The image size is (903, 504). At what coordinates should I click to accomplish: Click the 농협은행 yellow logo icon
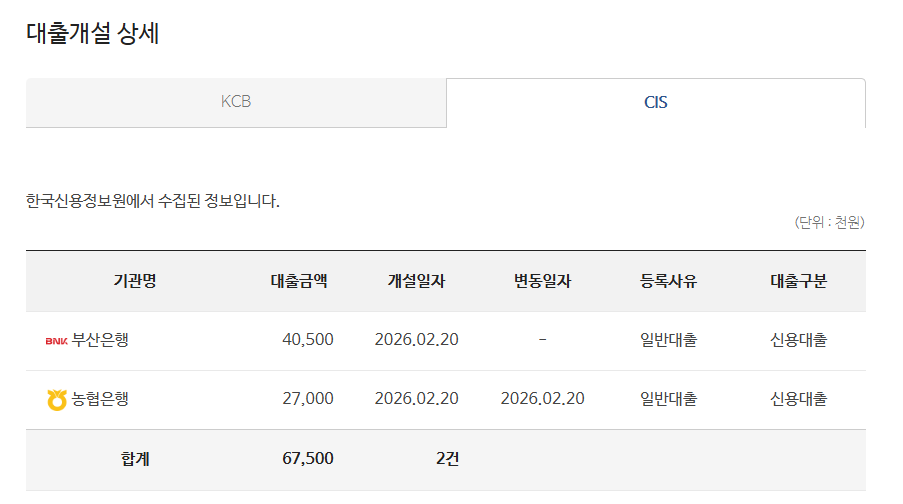pos(56,400)
